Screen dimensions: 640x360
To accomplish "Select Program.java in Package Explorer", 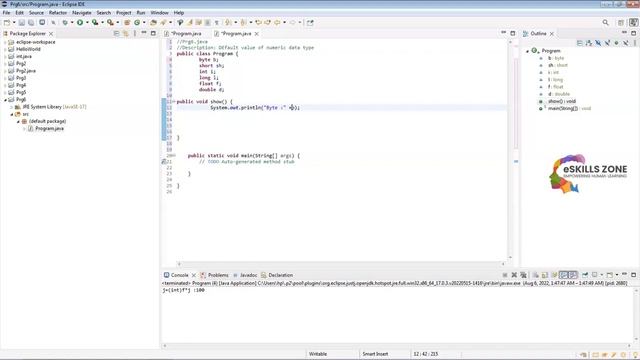I will point(49,129).
